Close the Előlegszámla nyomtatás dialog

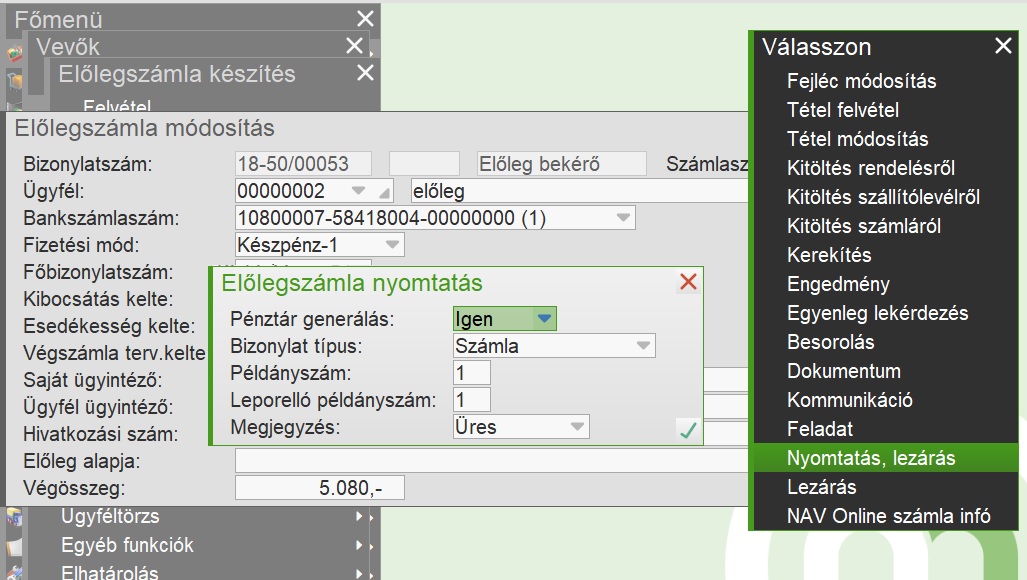pyautogui.click(x=688, y=283)
